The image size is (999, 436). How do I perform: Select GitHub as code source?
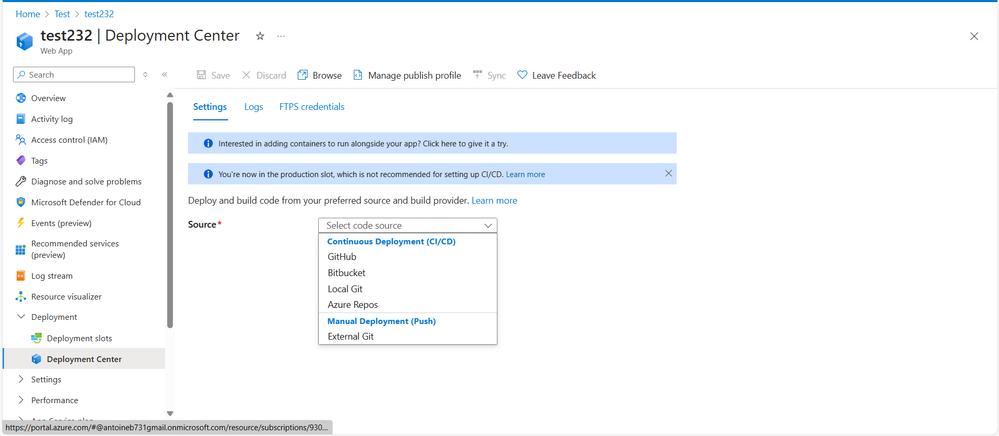[342, 257]
